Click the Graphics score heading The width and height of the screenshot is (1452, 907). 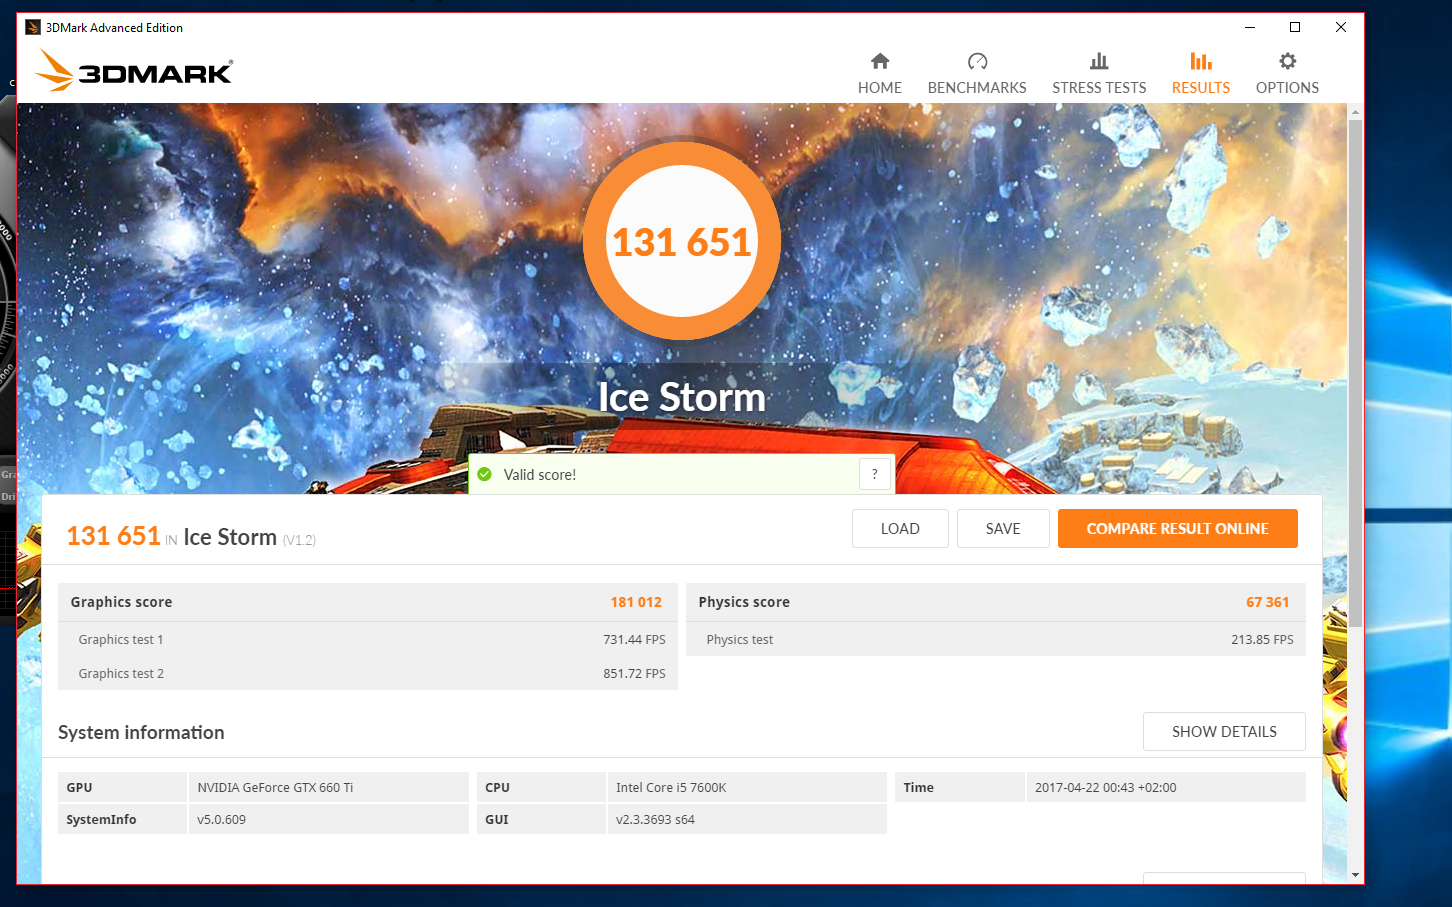pyautogui.click(x=121, y=602)
